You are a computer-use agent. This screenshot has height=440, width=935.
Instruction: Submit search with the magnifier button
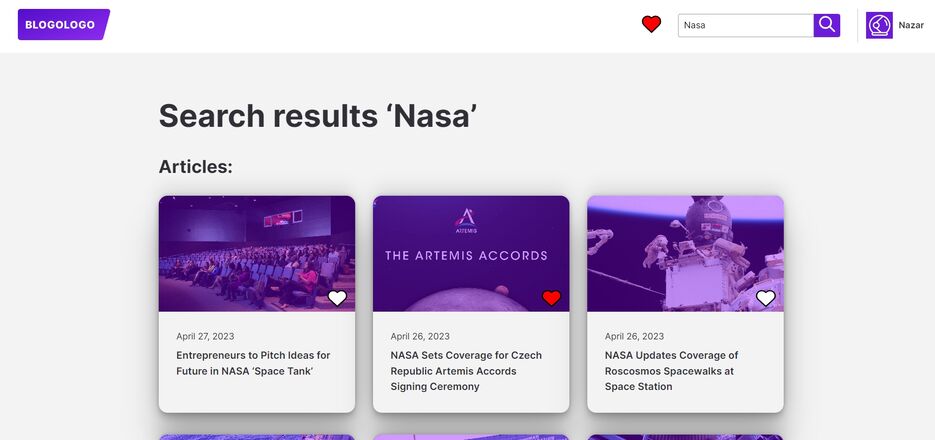pos(826,26)
